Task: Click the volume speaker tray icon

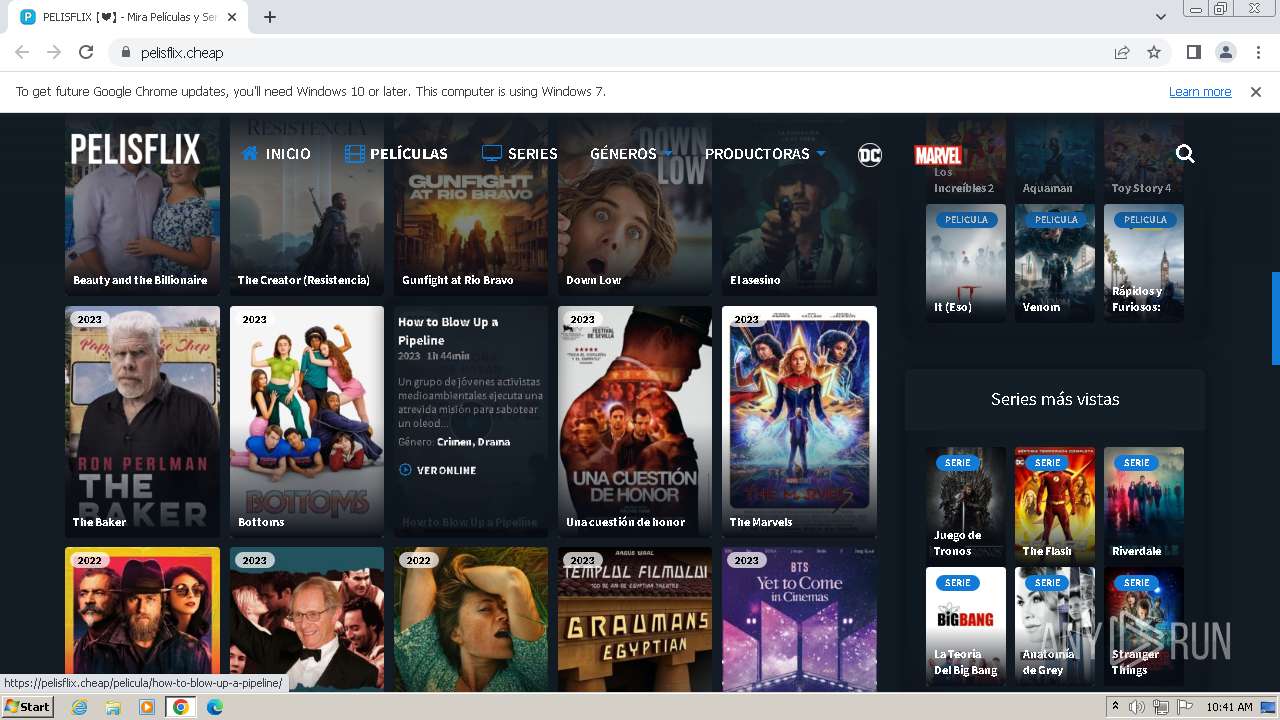Action: pos(1137,707)
